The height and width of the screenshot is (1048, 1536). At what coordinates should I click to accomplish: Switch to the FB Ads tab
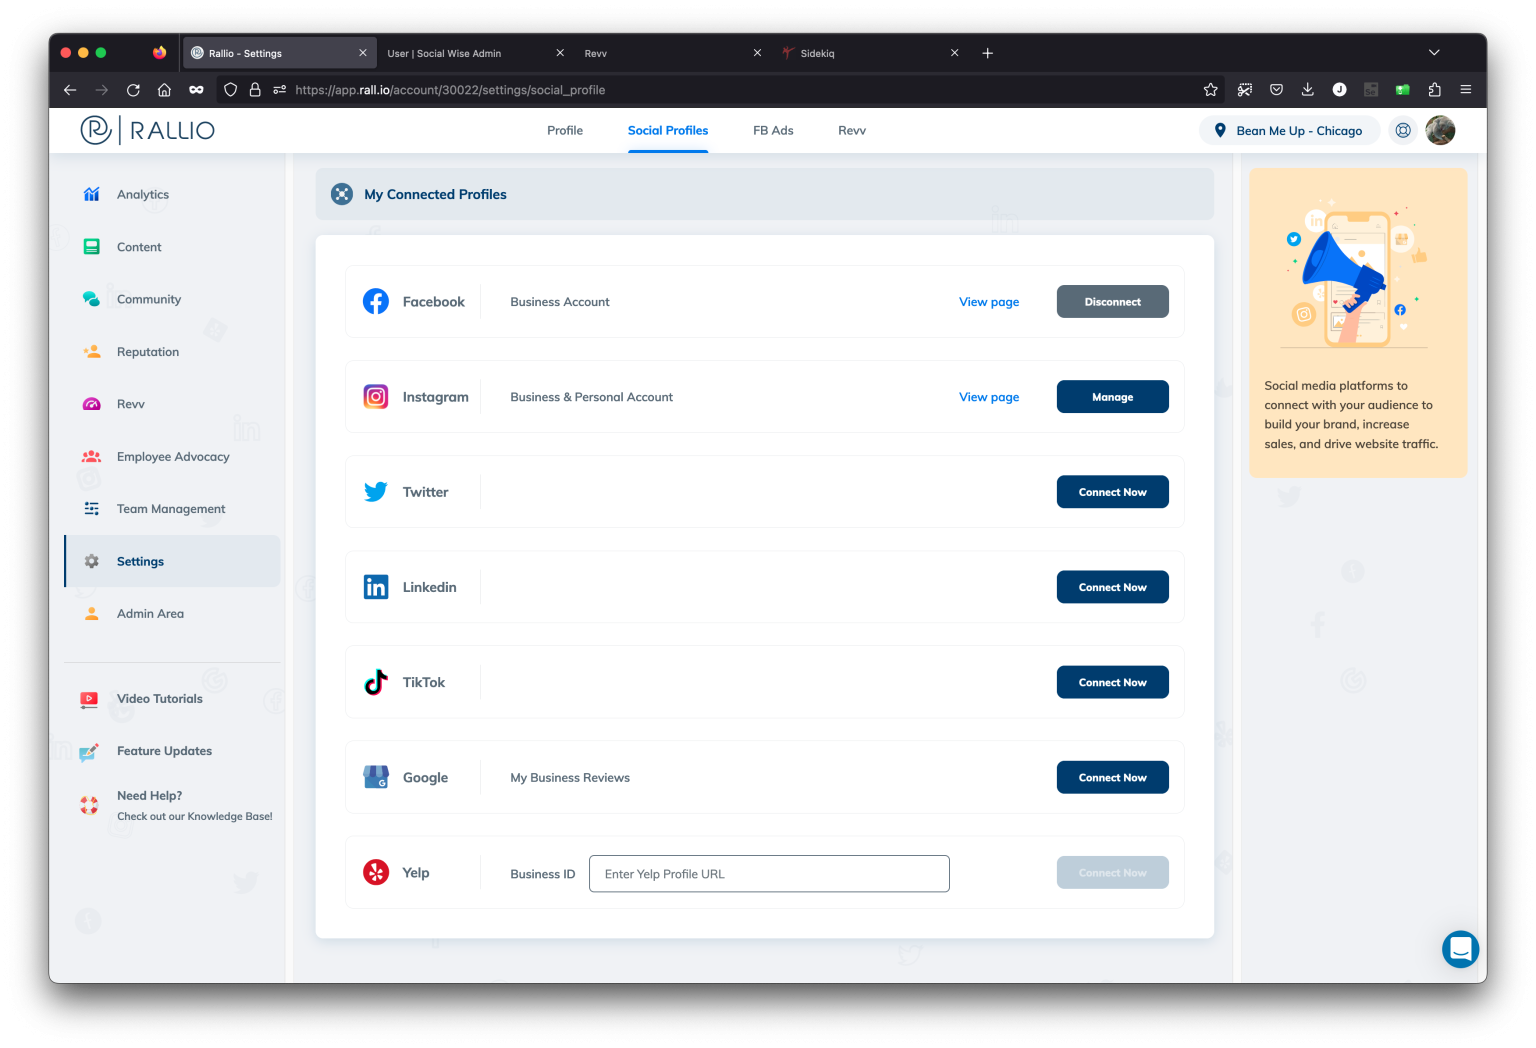(x=773, y=131)
